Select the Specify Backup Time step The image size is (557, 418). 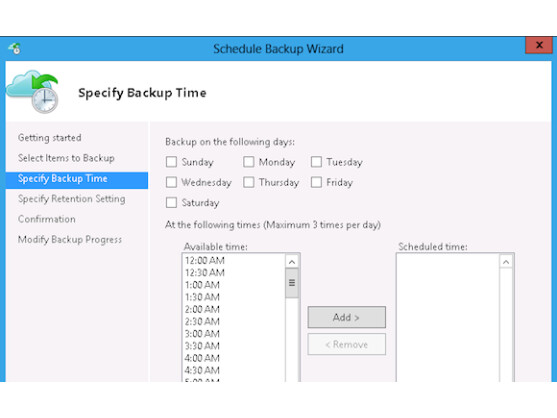(x=77, y=180)
